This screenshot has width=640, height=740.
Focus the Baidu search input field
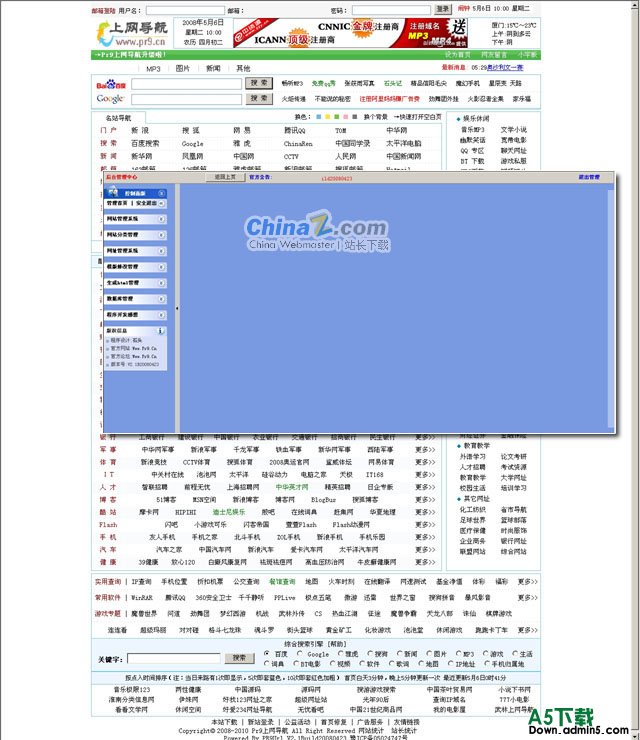186,84
